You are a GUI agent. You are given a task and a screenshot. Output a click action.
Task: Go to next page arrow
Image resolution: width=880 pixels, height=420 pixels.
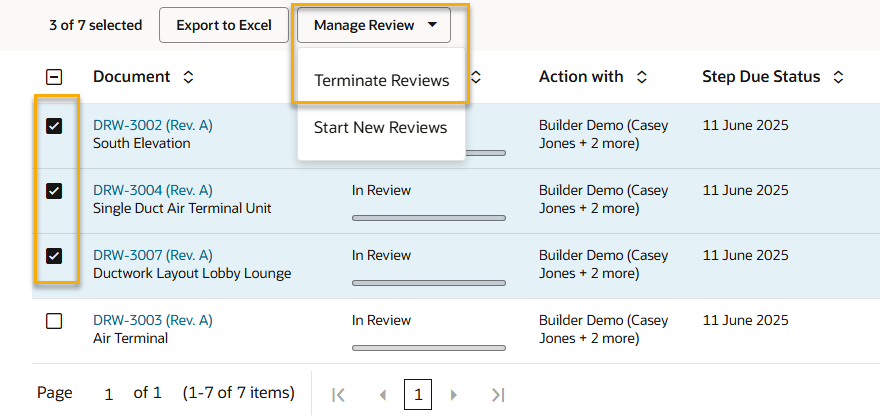(454, 395)
